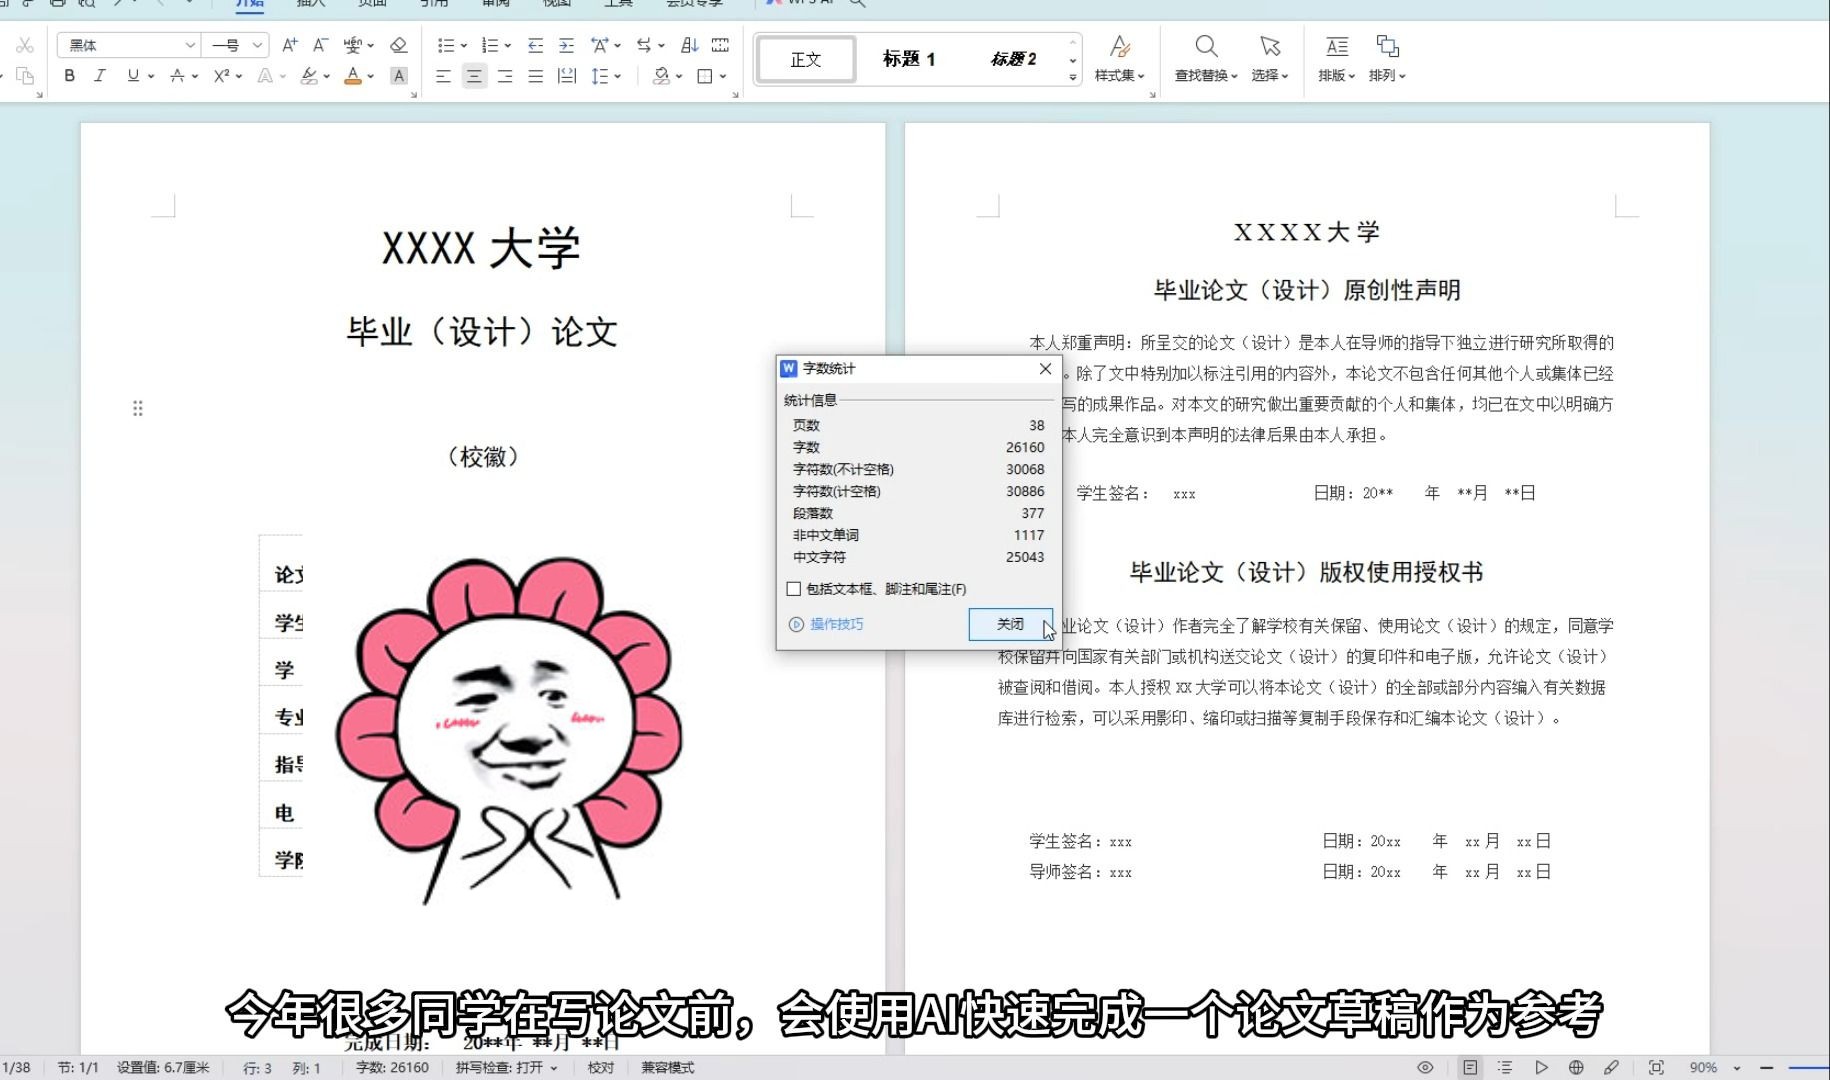Check include textboxes, footnotes and endnotes
Image resolution: width=1830 pixels, height=1080 pixels.
[x=794, y=589]
